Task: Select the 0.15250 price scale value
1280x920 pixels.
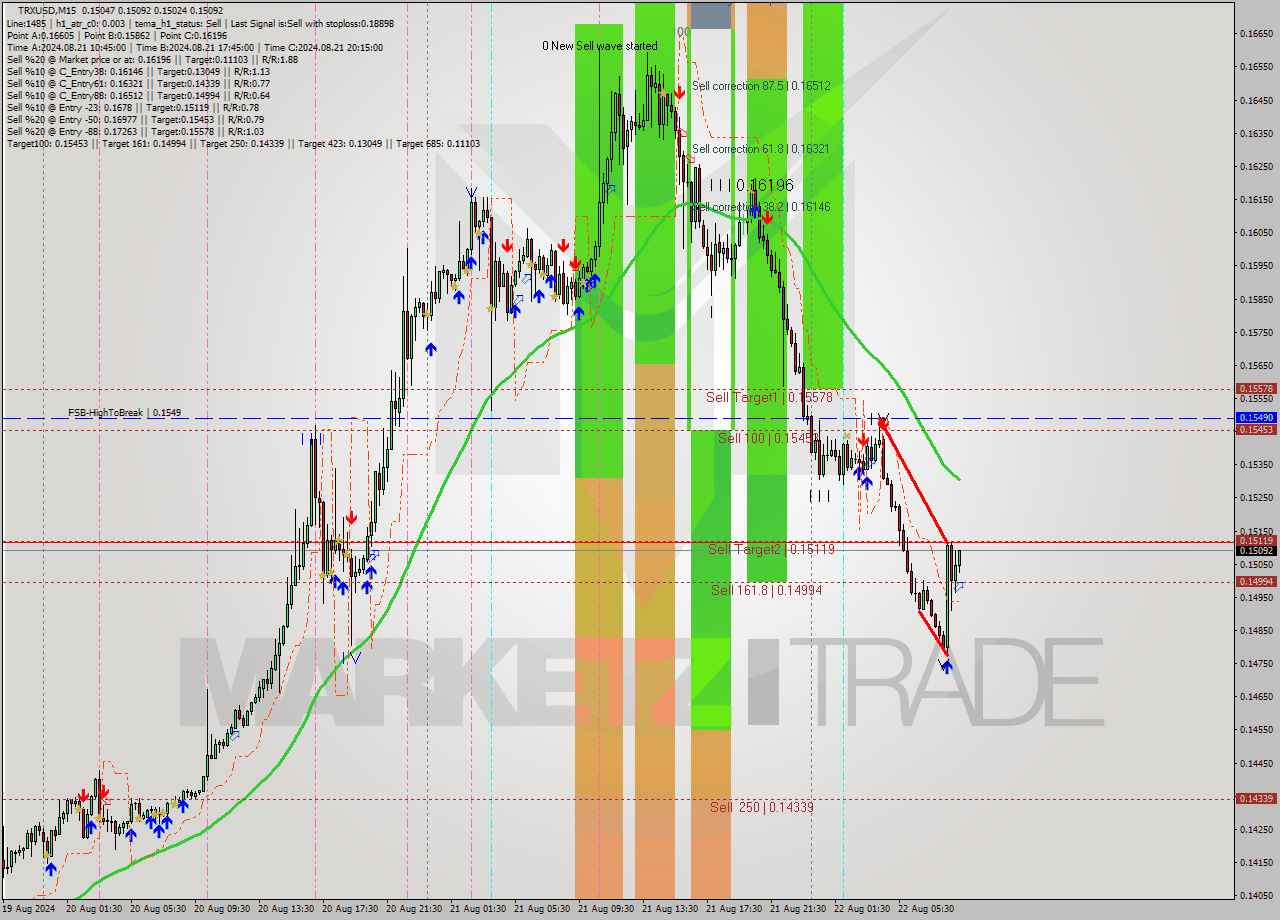Action: 1256,498
